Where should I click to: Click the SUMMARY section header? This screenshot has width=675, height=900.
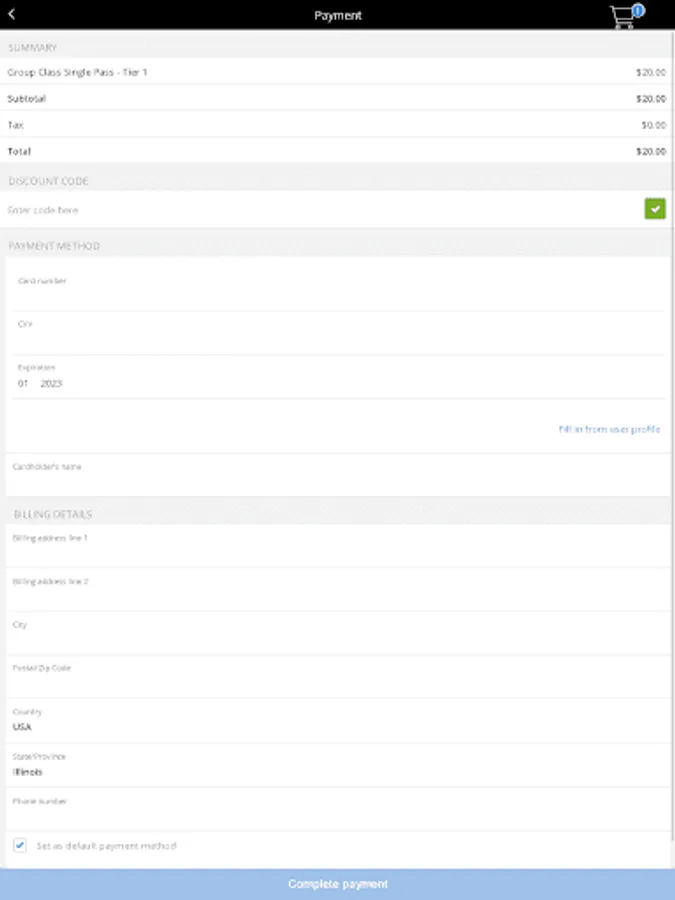[x=32, y=48]
